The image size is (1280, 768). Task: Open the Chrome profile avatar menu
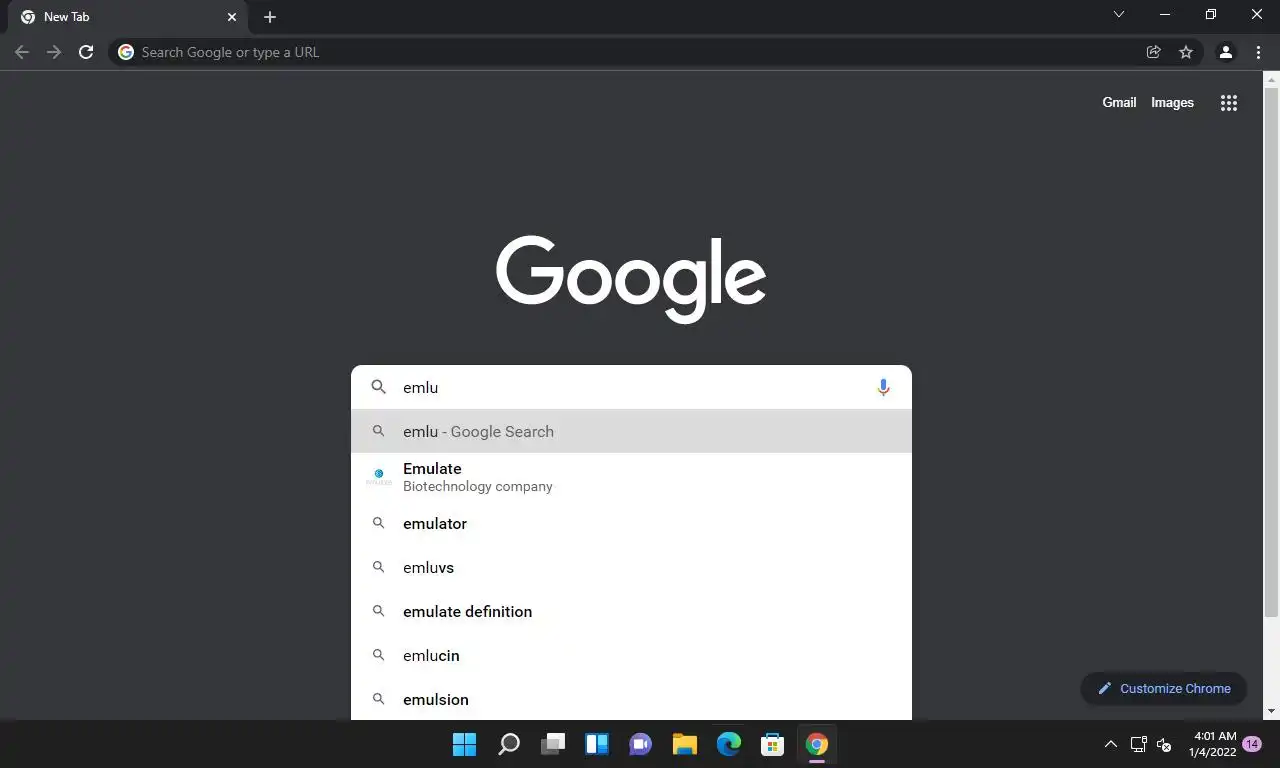pyautogui.click(x=1225, y=52)
